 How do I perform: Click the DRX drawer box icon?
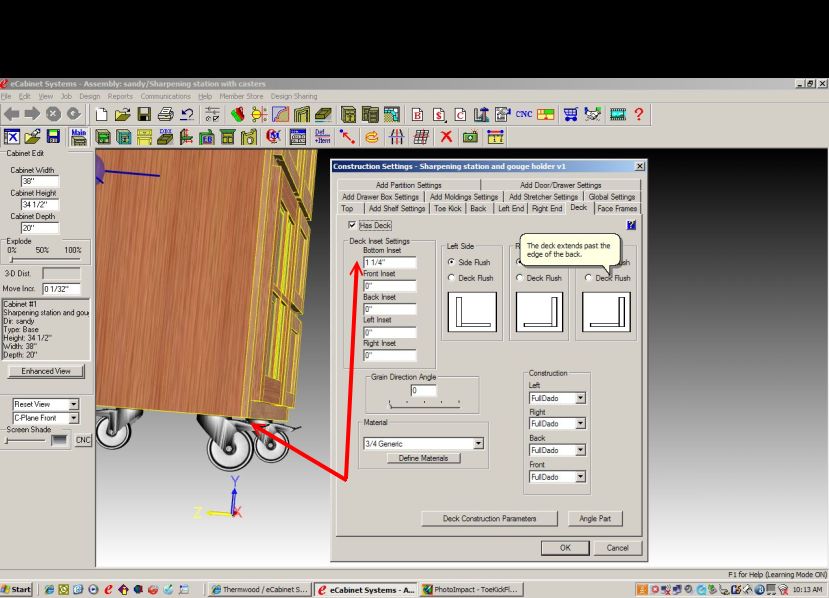[x=165, y=137]
